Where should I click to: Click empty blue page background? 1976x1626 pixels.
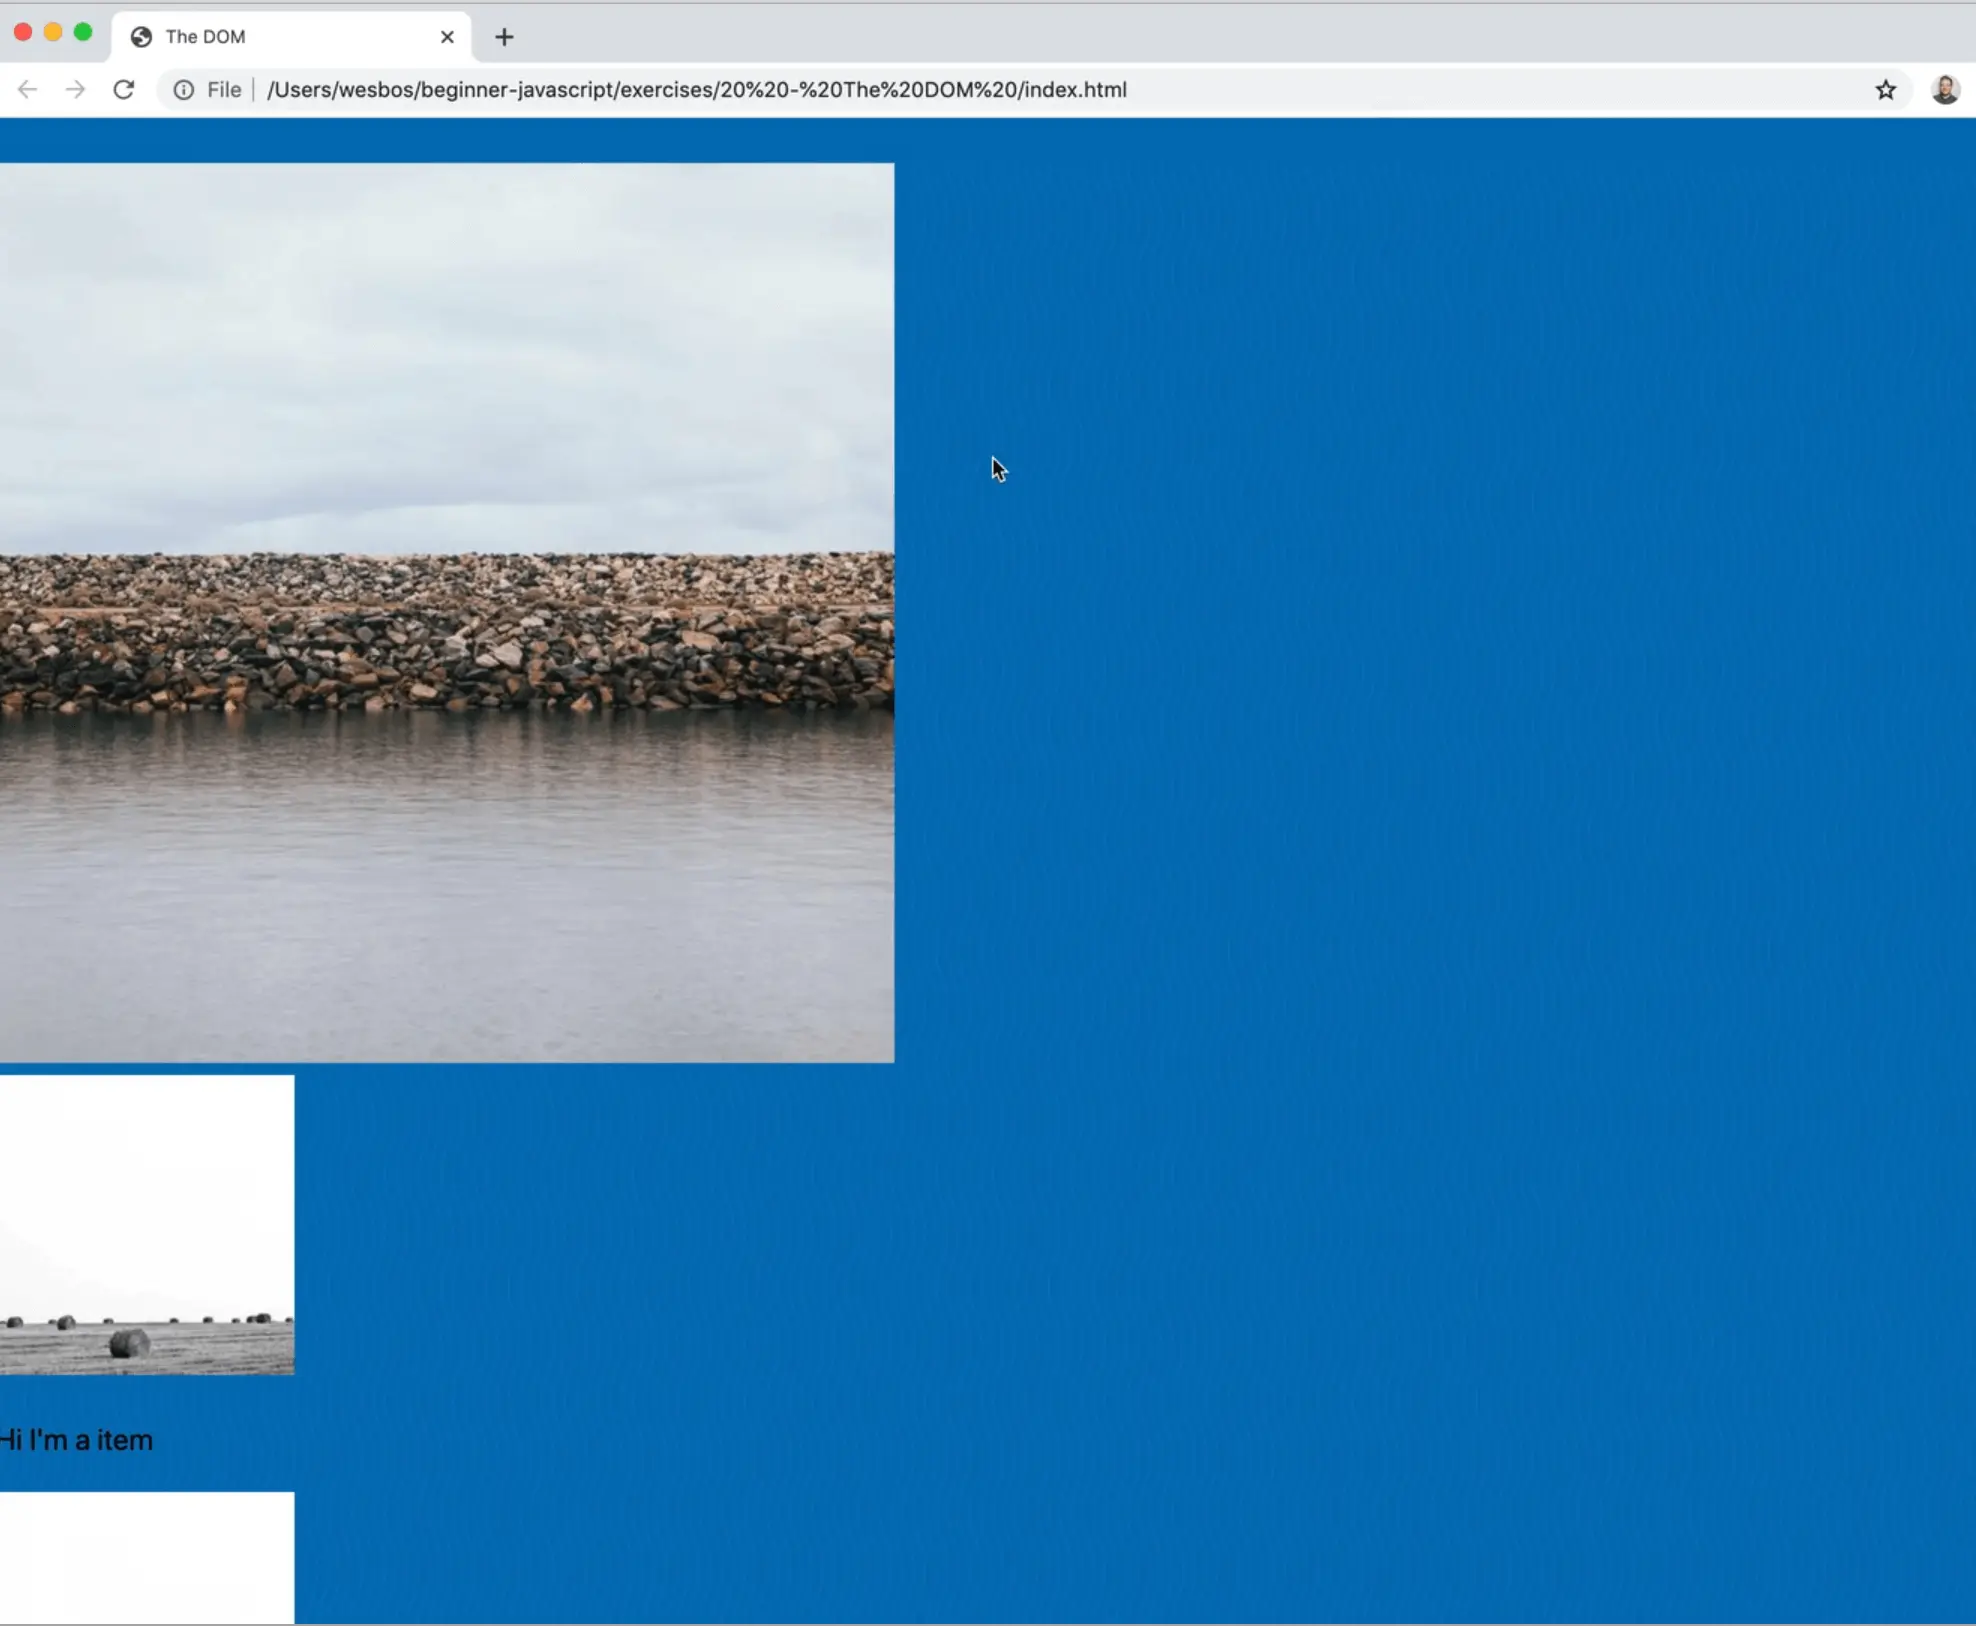(x=1400, y=800)
